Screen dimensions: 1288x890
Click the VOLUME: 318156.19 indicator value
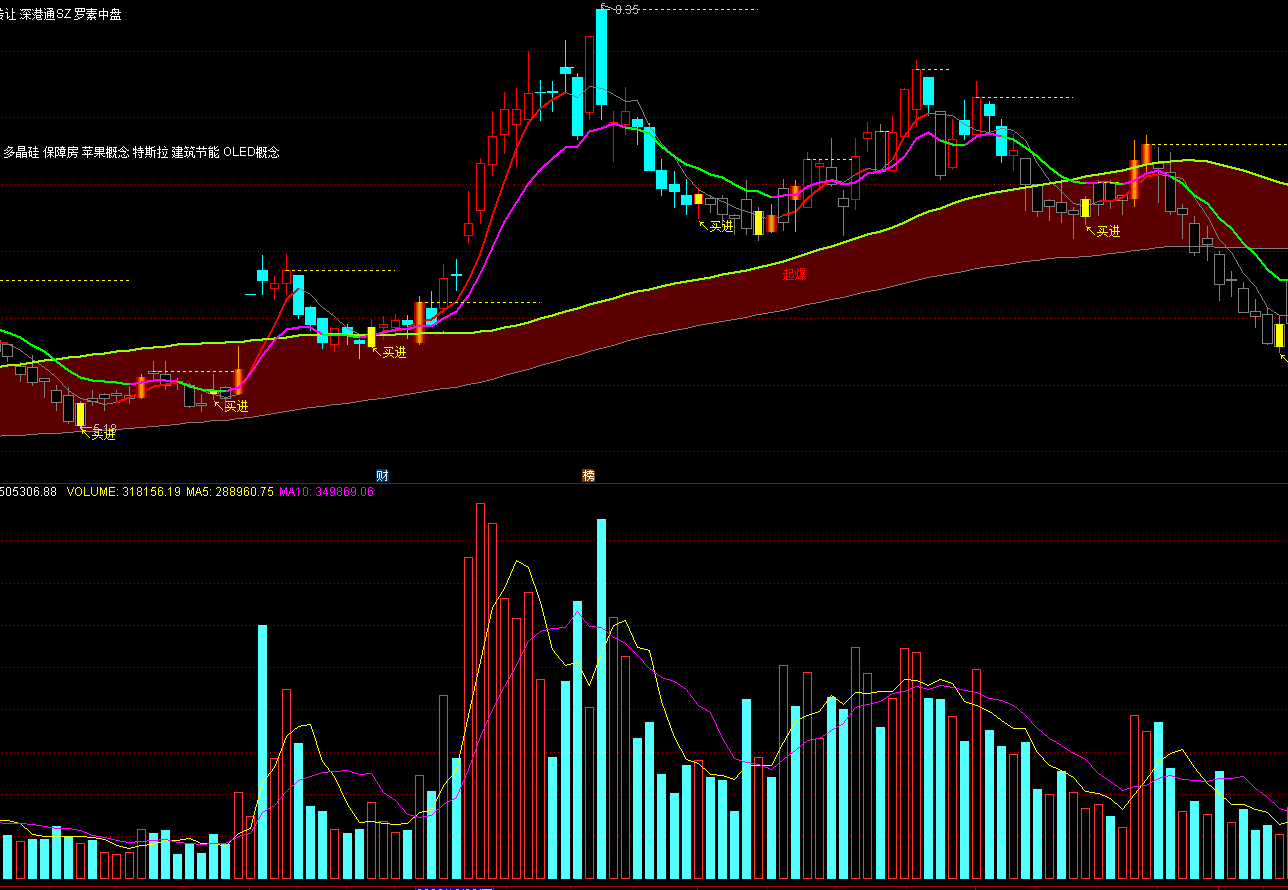124,492
